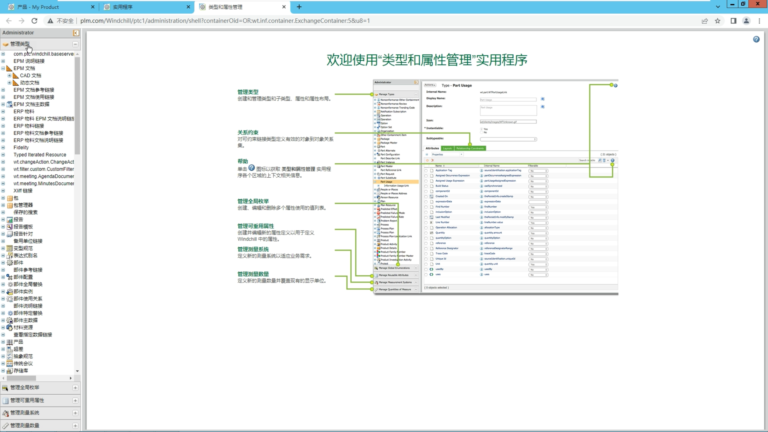This screenshot has width=768, height=432.
Task: Switch to the 产品 - My Product tab
Action: (x=51, y=7)
